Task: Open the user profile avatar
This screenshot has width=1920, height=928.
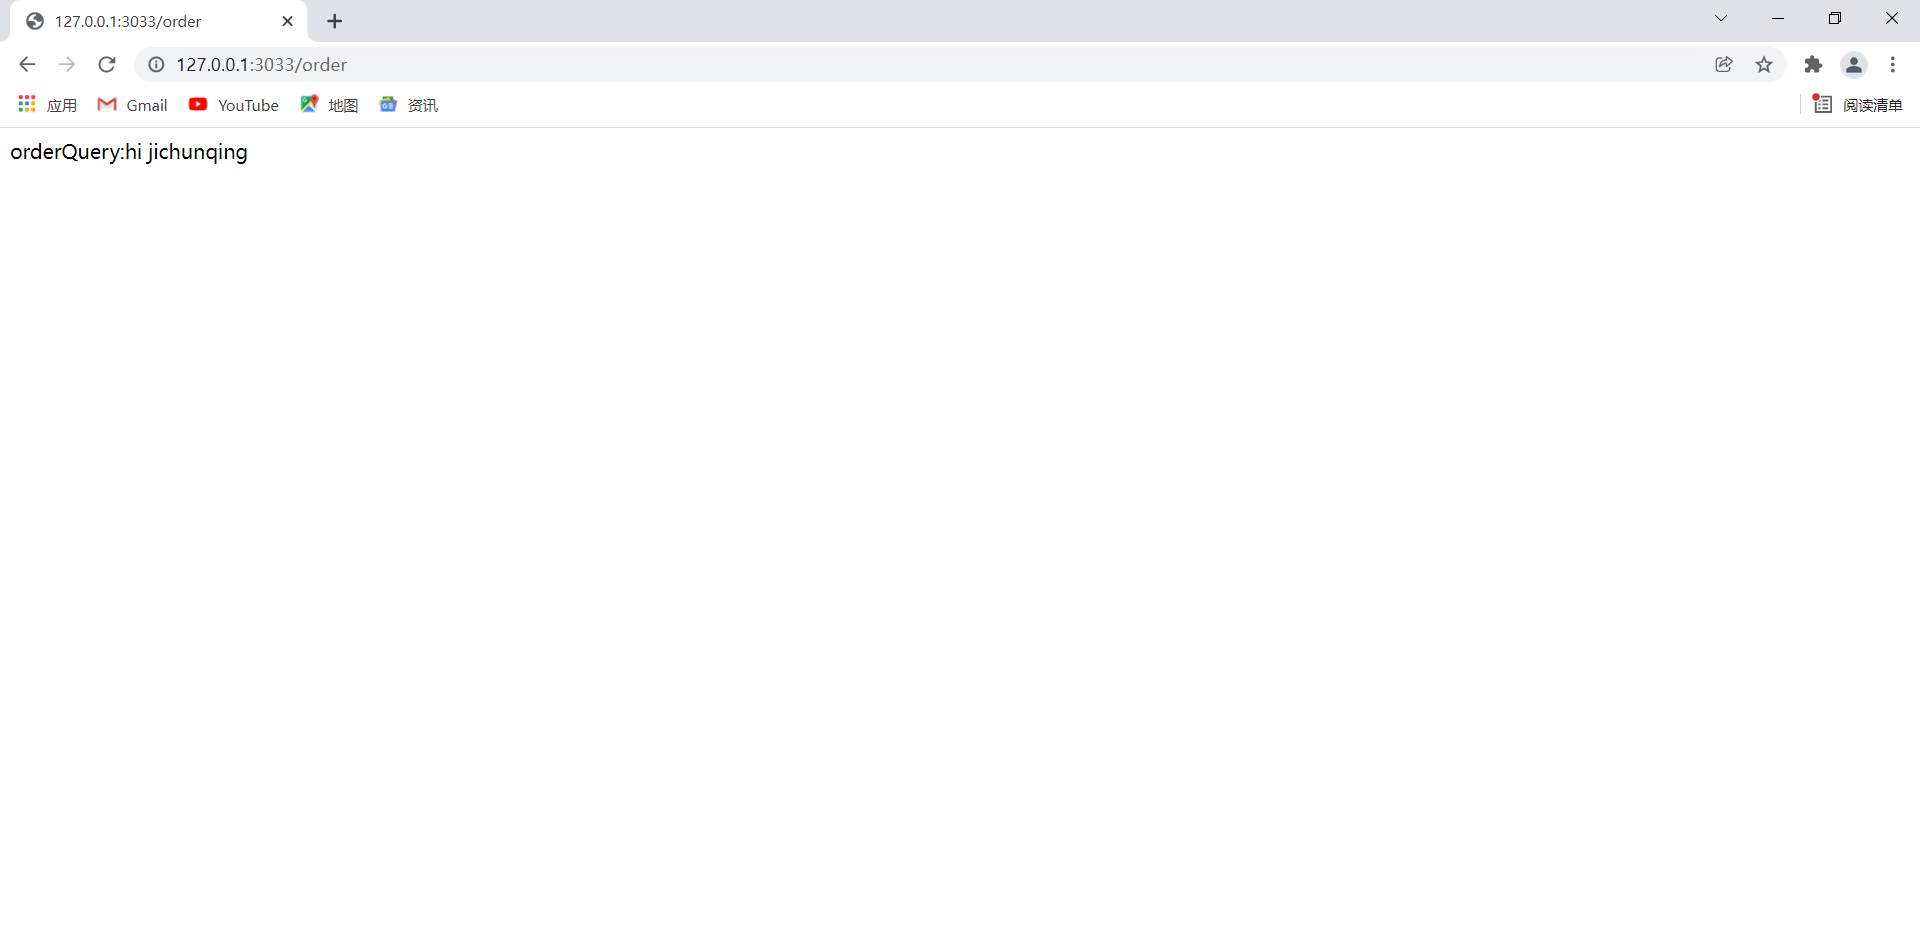Action: (x=1854, y=65)
